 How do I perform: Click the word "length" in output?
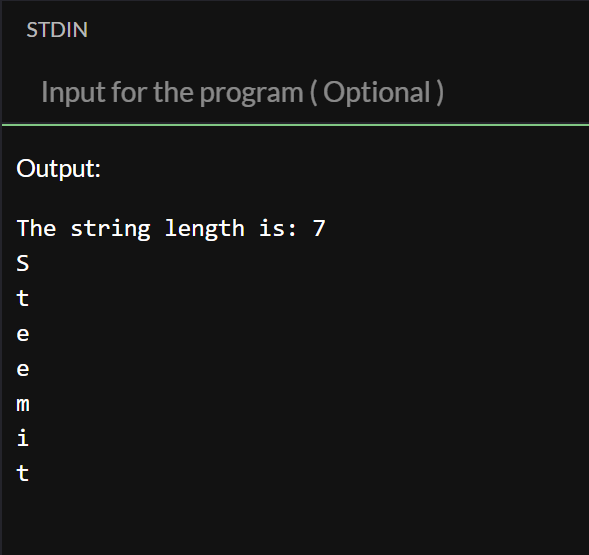click(x=205, y=229)
